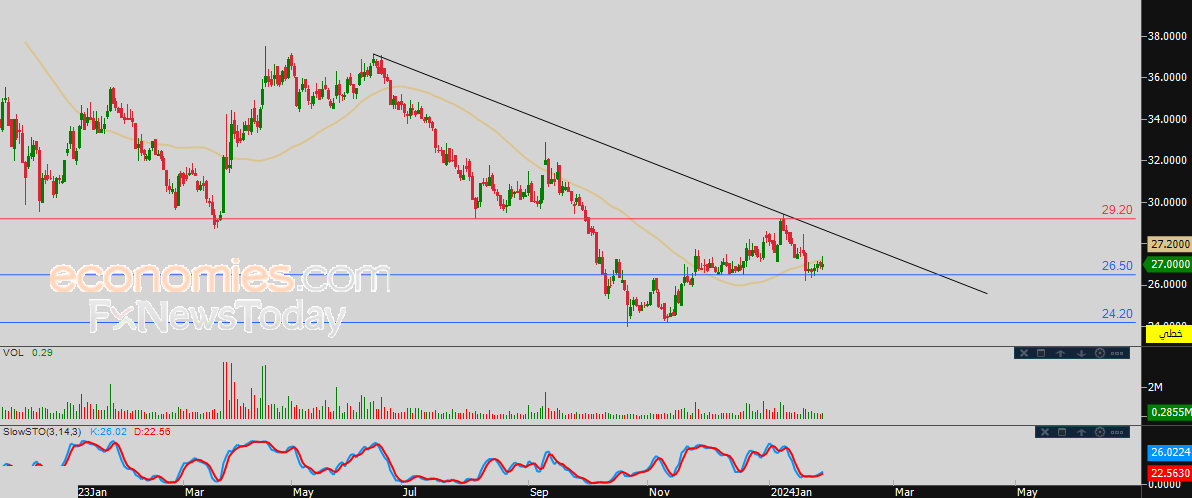Open the SlowSTO panel more-options dots
Image resolution: width=1192 pixels, height=498 pixels.
pyautogui.click(x=1118, y=432)
